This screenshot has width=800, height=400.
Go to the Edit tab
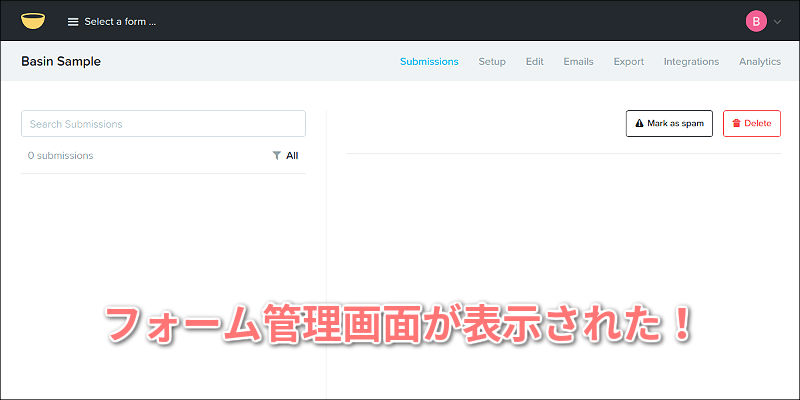tap(535, 61)
